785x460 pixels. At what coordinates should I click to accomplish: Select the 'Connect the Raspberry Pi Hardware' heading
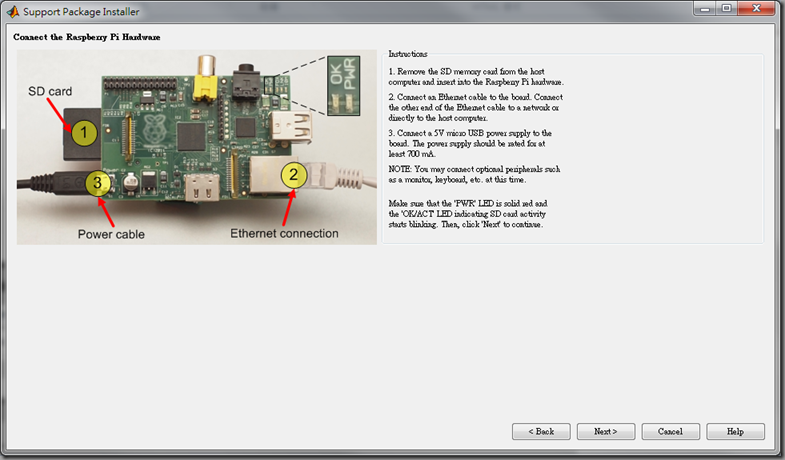(87, 37)
